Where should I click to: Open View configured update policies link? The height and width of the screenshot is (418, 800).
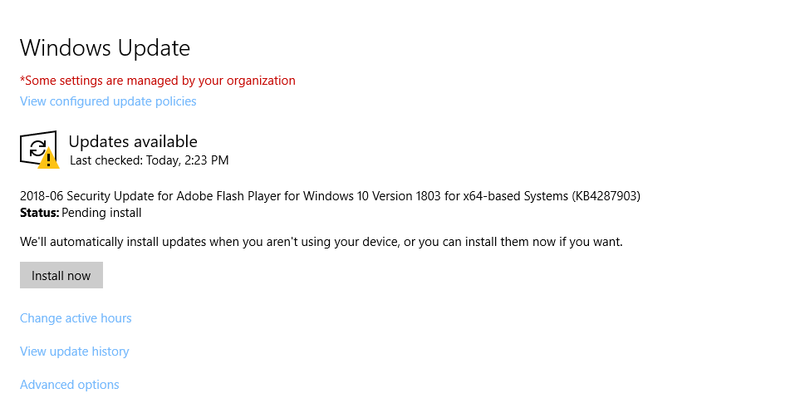point(108,101)
